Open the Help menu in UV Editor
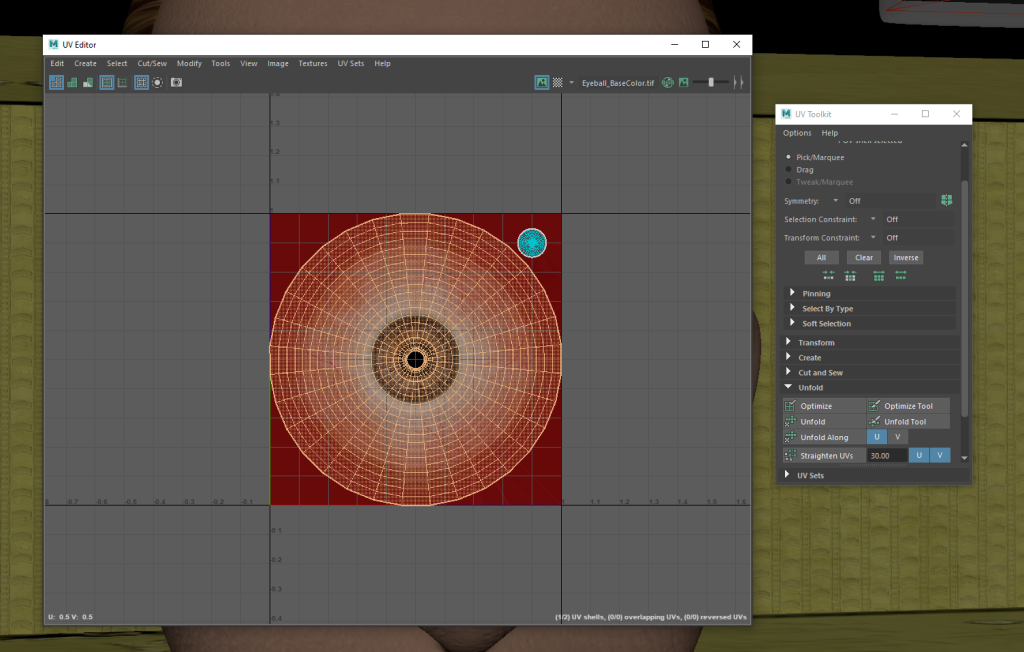This screenshot has height=652, width=1024. (383, 63)
